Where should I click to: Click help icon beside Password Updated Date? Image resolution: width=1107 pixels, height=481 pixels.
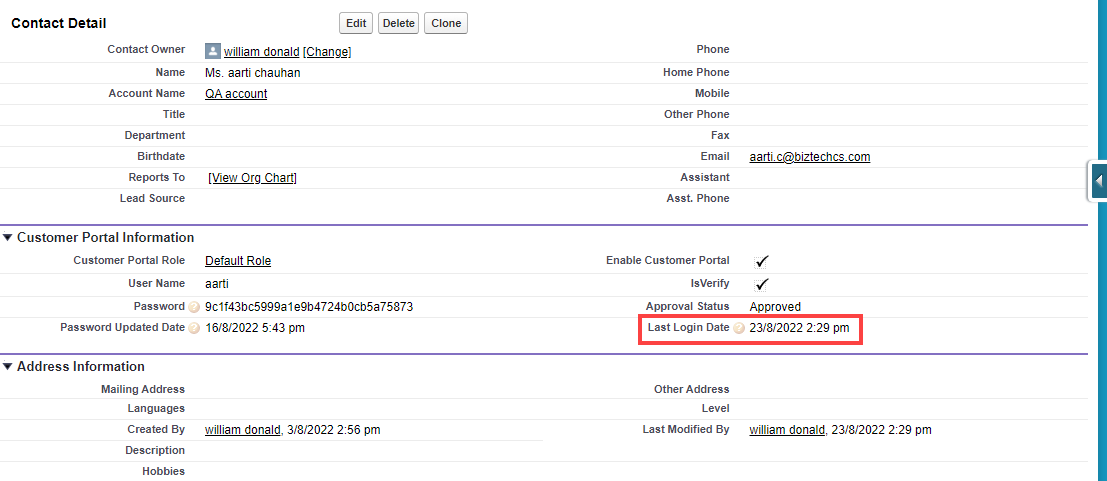(x=194, y=328)
